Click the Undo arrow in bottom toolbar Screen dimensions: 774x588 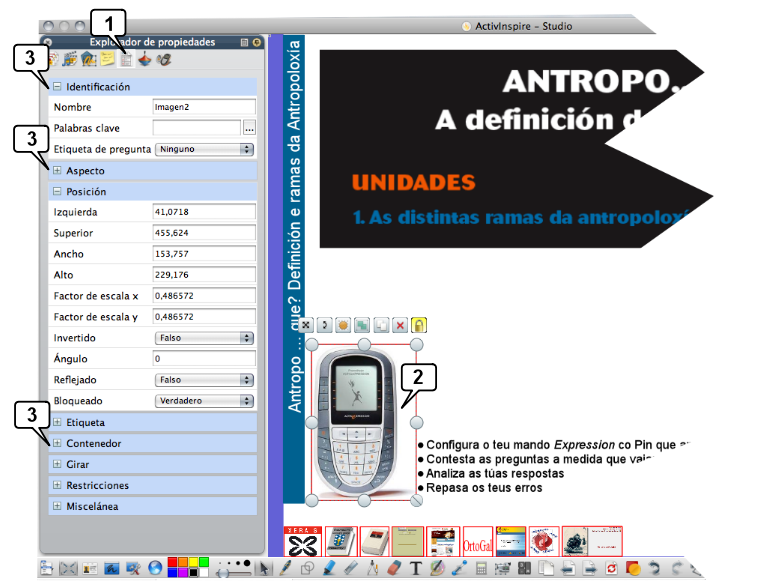click(x=654, y=569)
